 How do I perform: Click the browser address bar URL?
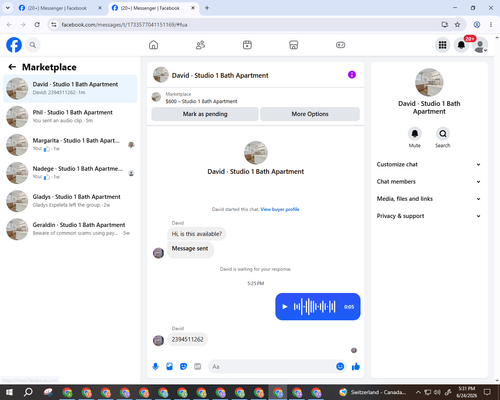tap(124, 25)
